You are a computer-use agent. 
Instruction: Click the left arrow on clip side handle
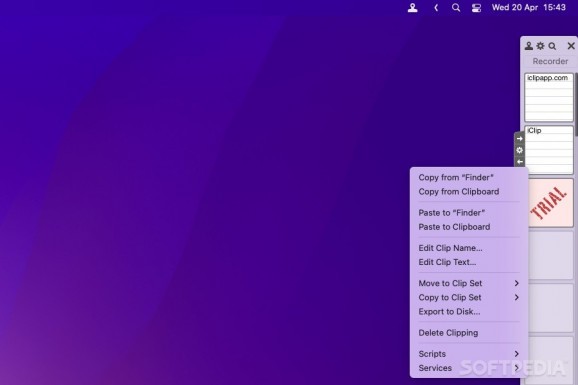coord(519,162)
